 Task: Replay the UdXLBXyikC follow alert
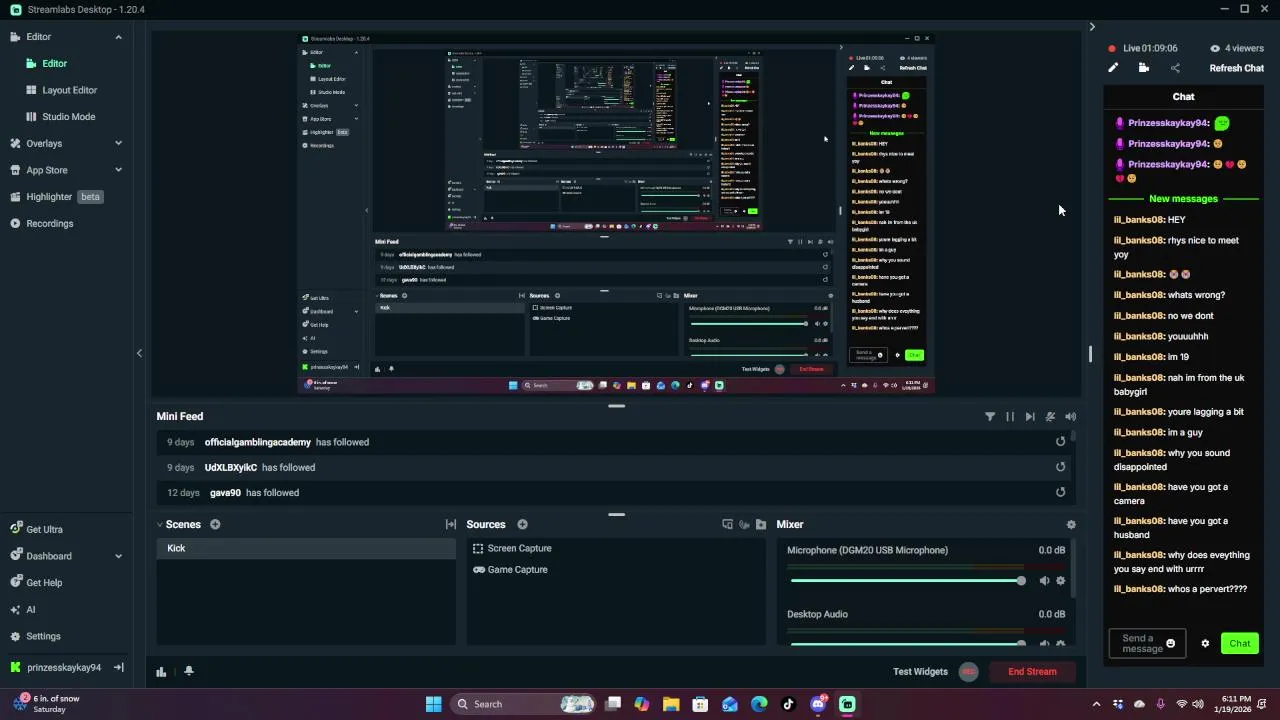click(x=1061, y=467)
